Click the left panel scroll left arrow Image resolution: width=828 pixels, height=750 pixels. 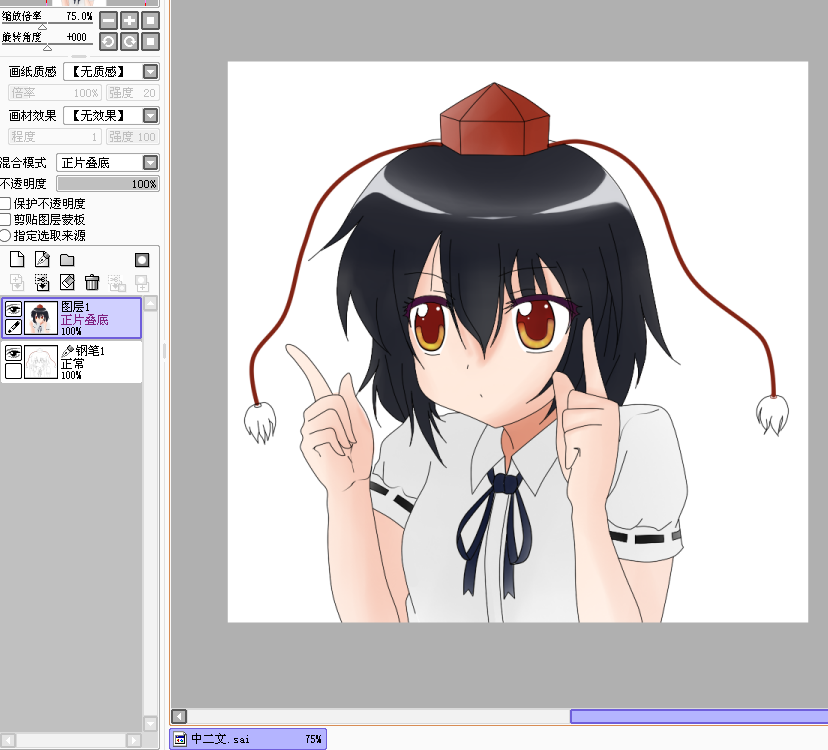[x=8, y=740]
